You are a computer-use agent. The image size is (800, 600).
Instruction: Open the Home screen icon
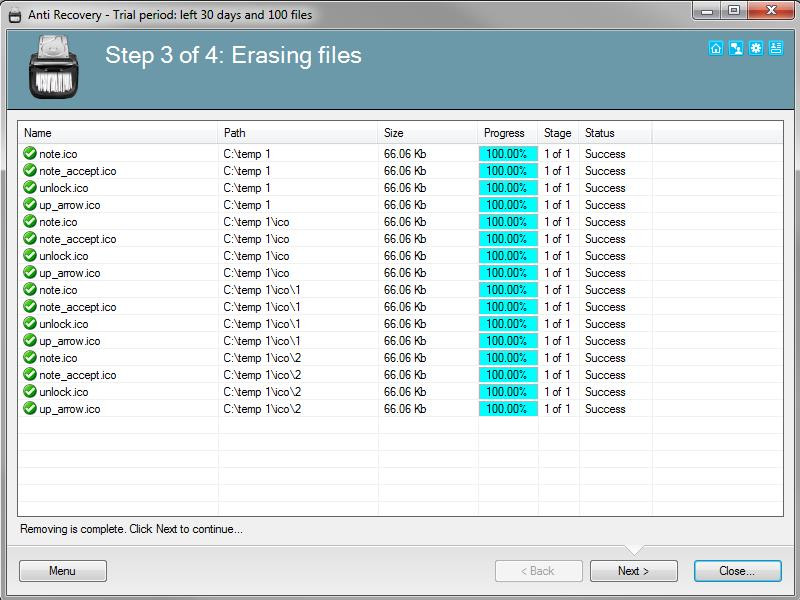[716, 48]
